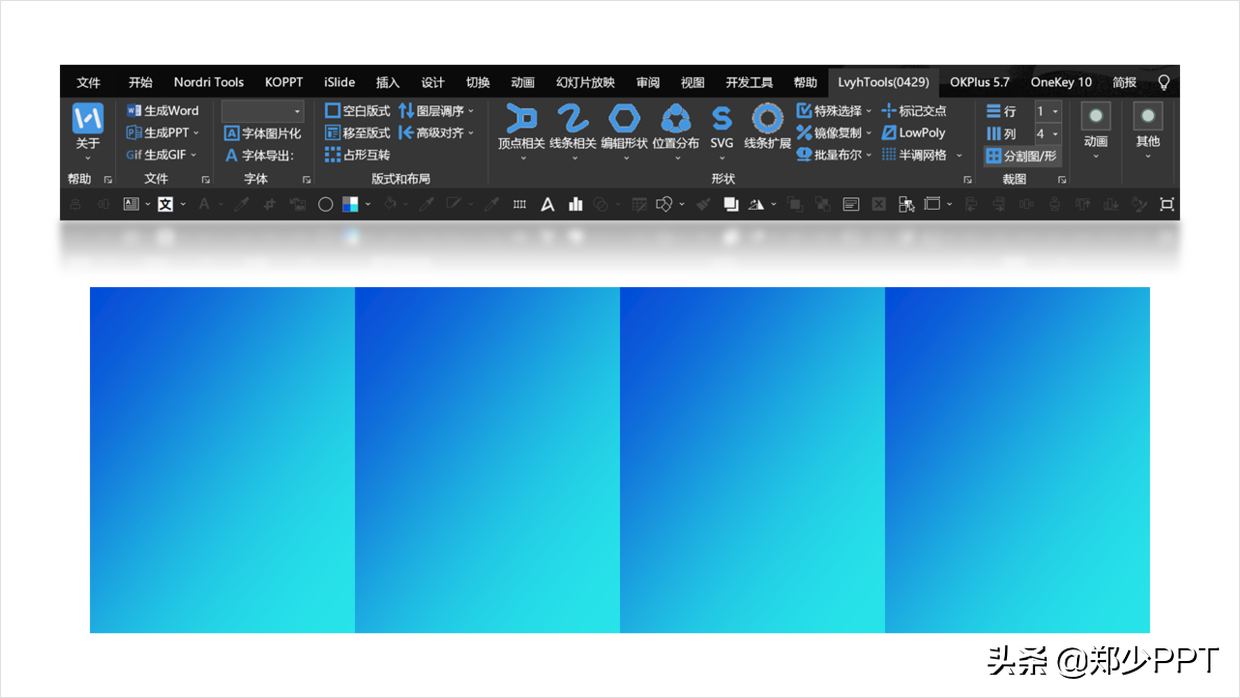Click the bar chart icon
Viewport: 1240px width, 698px height.
click(575, 204)
